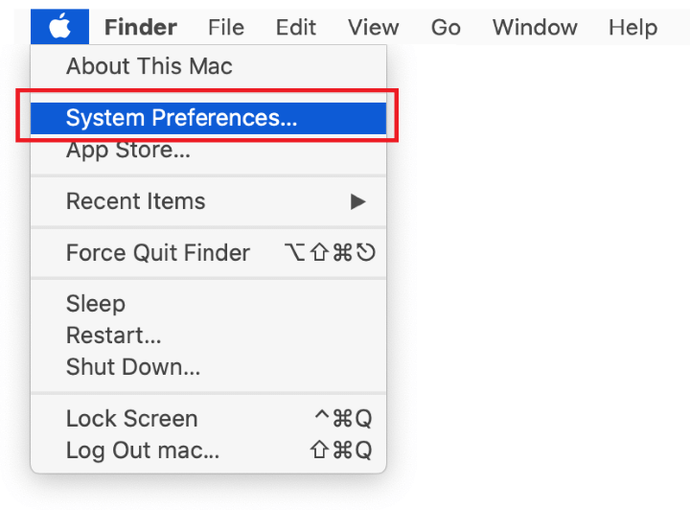This screenshot has height=510, width=690.
Task: Select System Preferences… entry
Action: [181, 118]
